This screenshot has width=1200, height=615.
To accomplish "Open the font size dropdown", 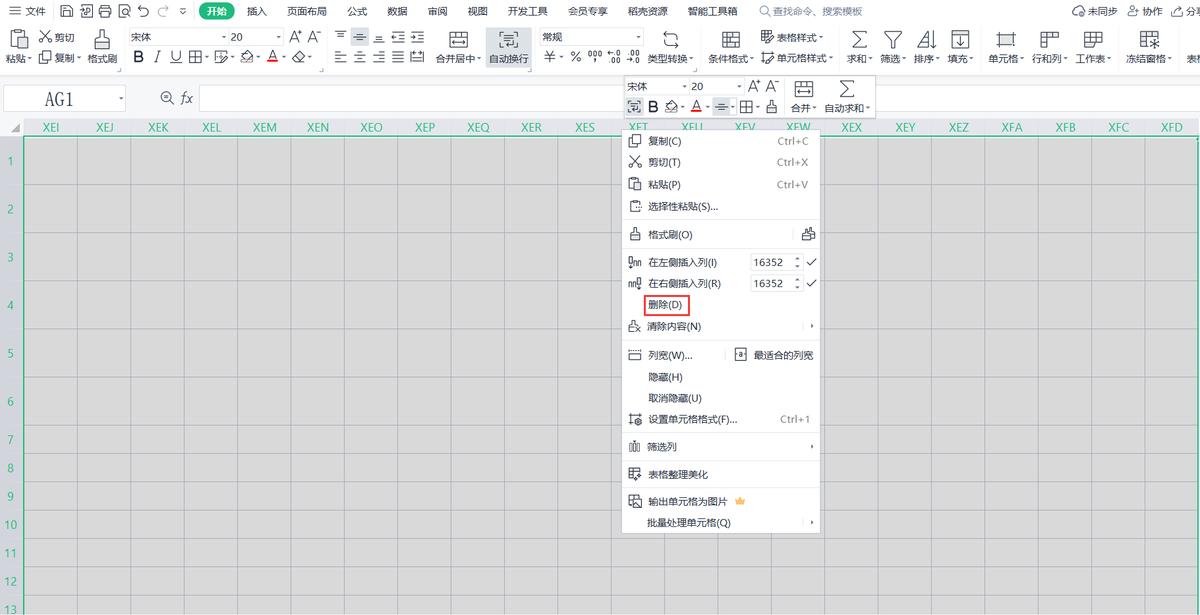I will (x=279, y=35).
